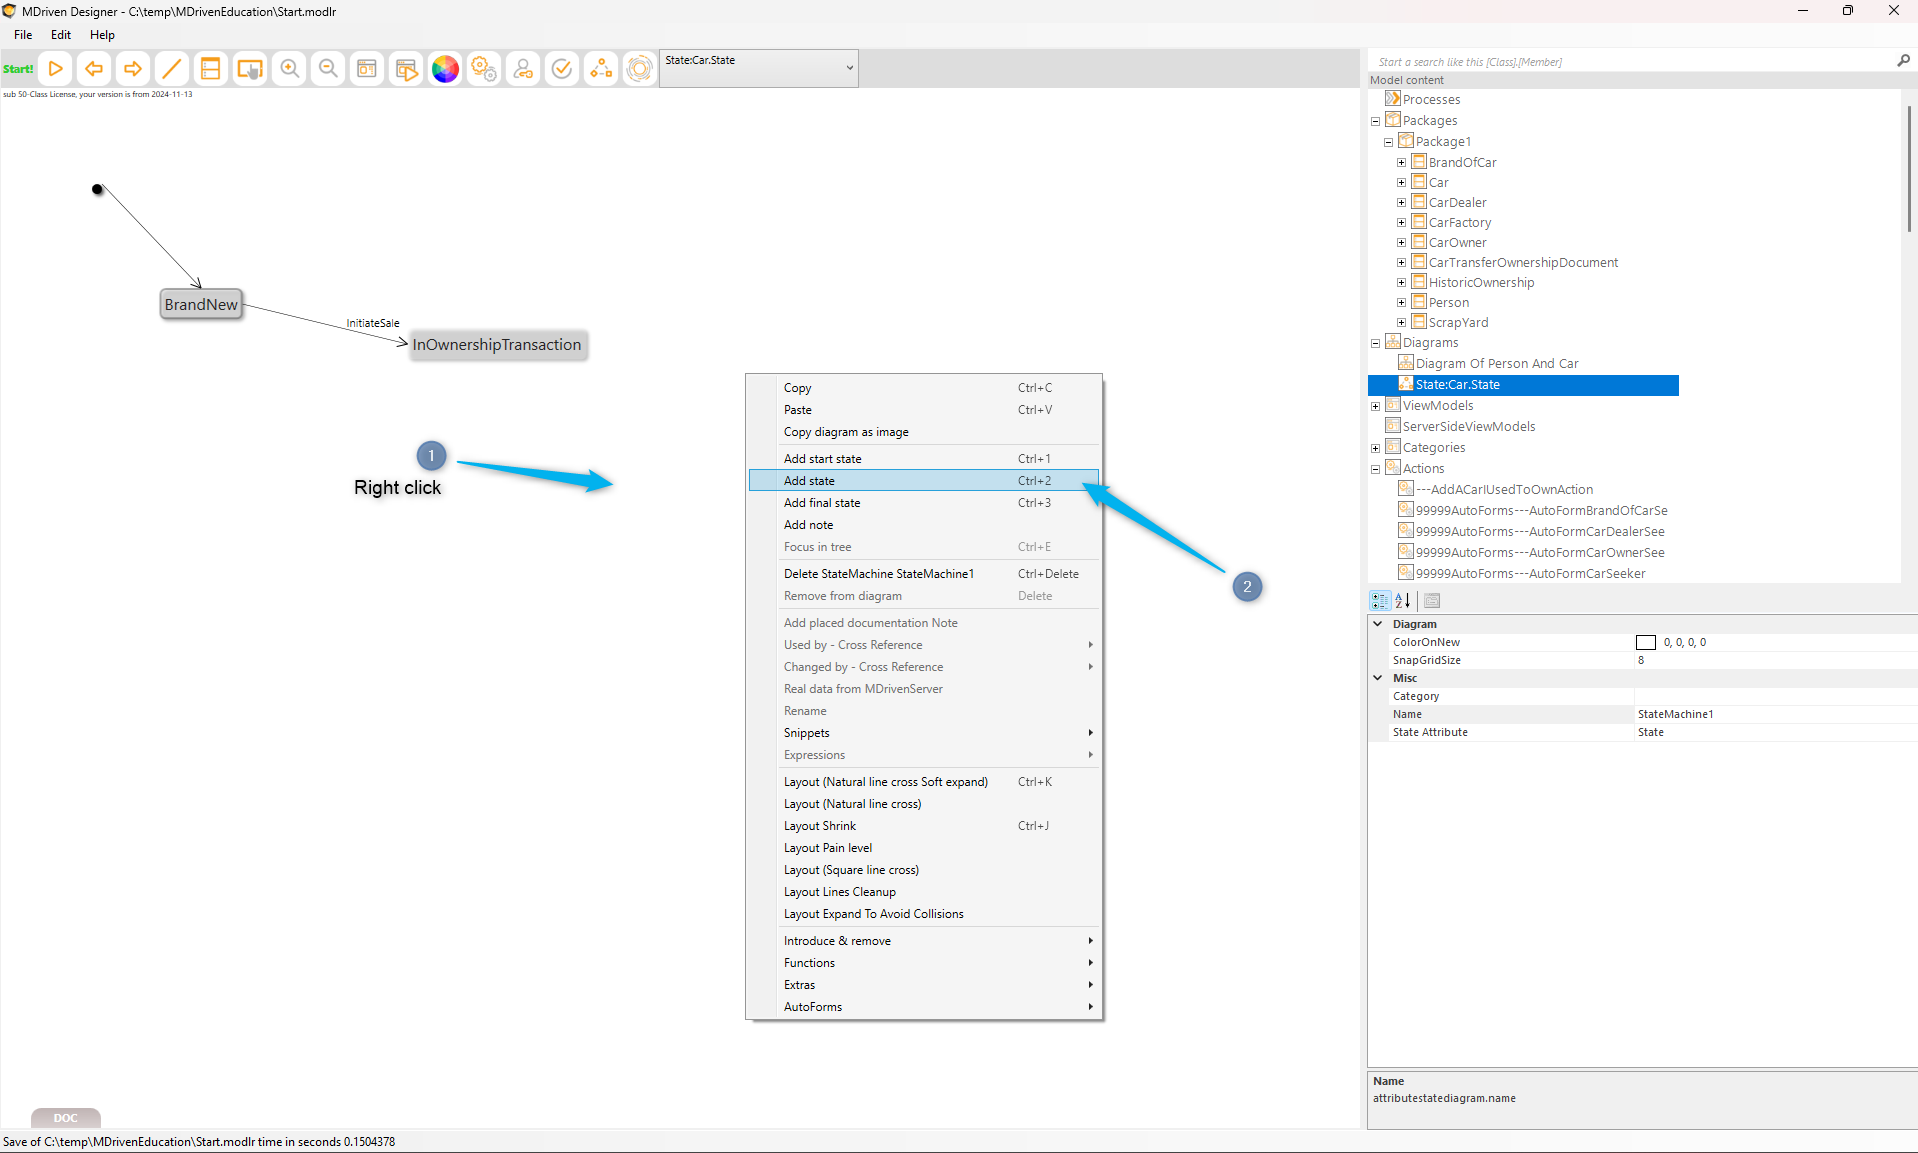The image size is (1918, 1153).
Task: Click the zoom out magnifier icon
Action: tap(328, 69)
